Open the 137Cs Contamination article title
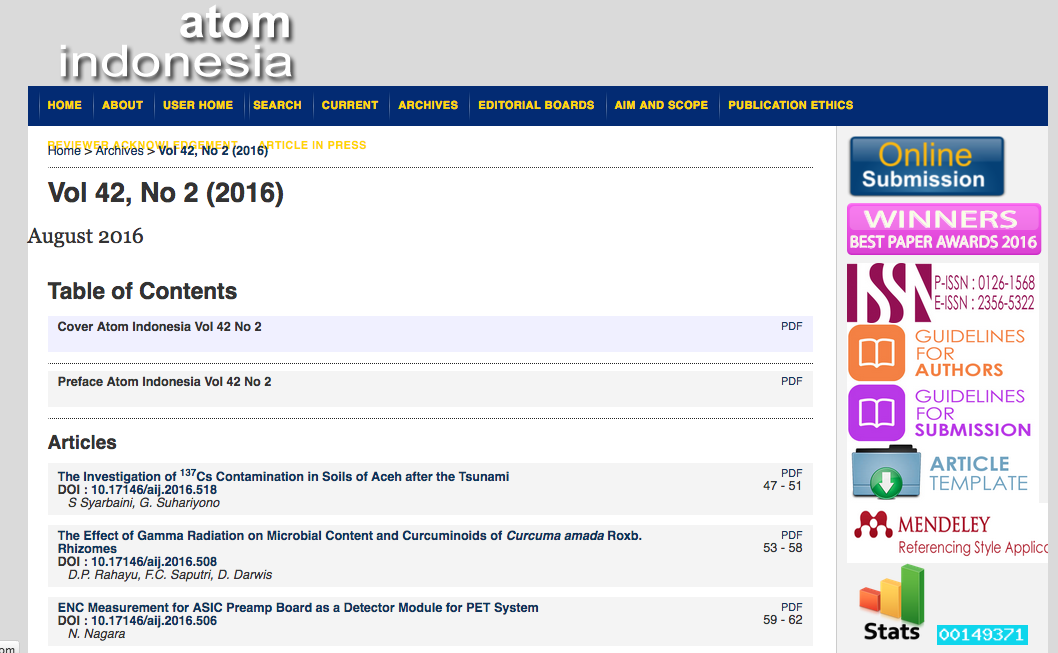Viewport: 1058px width, 653px height. [283, 477]
